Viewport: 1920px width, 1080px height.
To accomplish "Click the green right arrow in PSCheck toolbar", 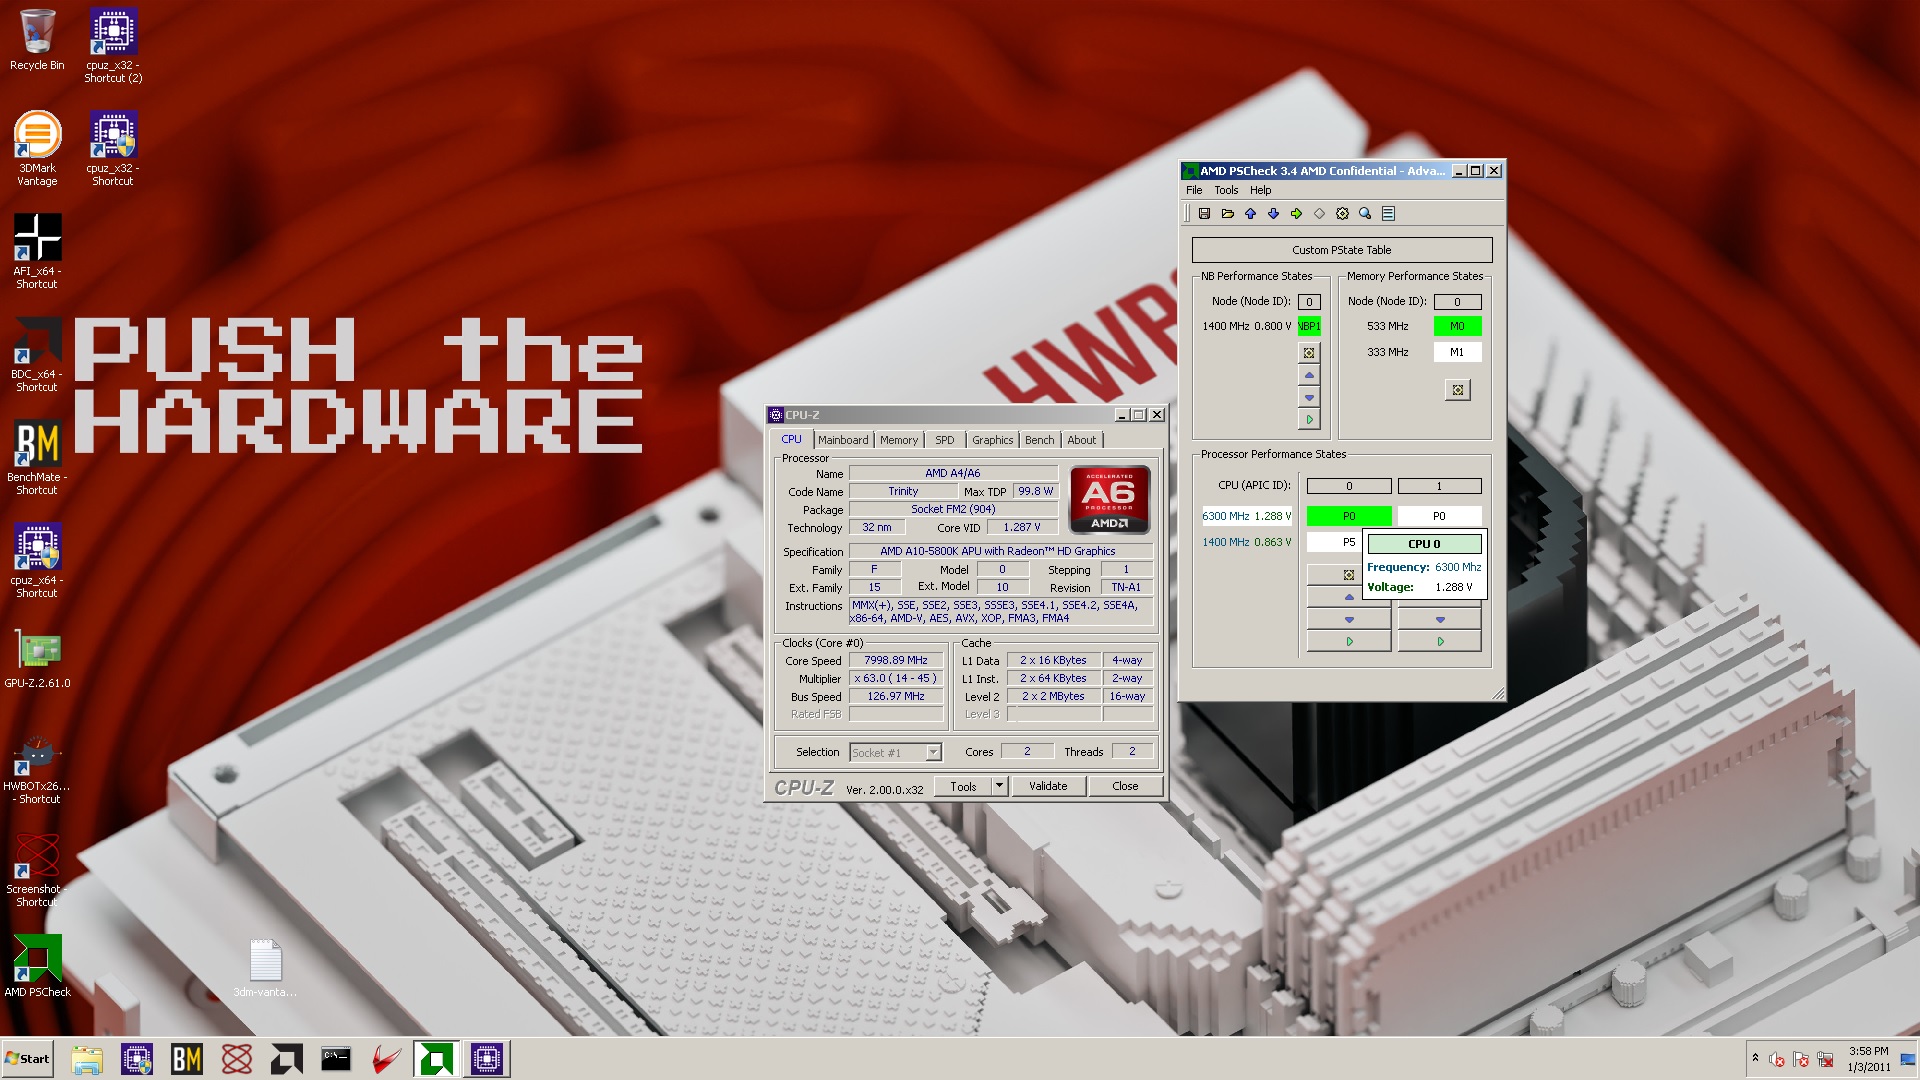I will coord(1296,214).
